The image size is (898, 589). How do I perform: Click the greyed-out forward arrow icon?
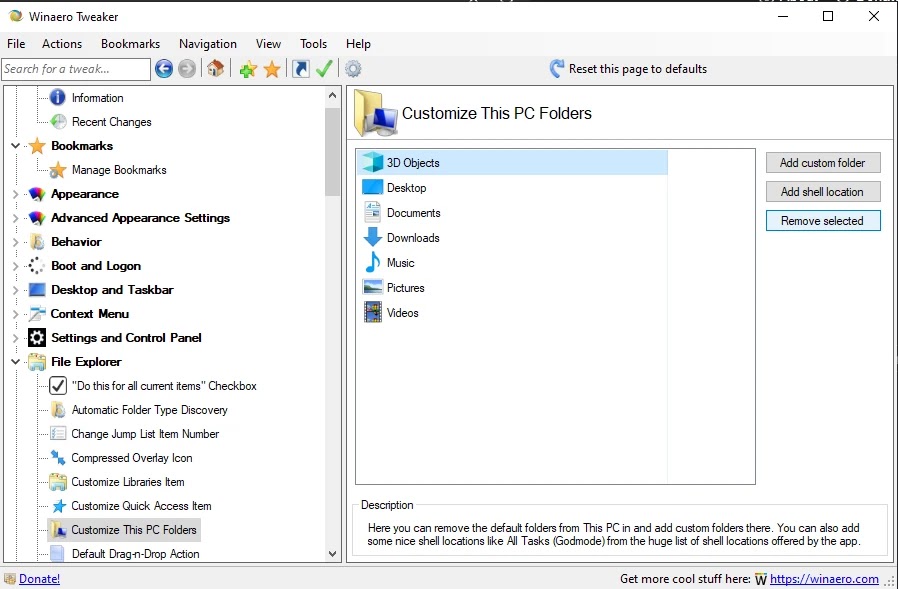[x=187, y=69]
